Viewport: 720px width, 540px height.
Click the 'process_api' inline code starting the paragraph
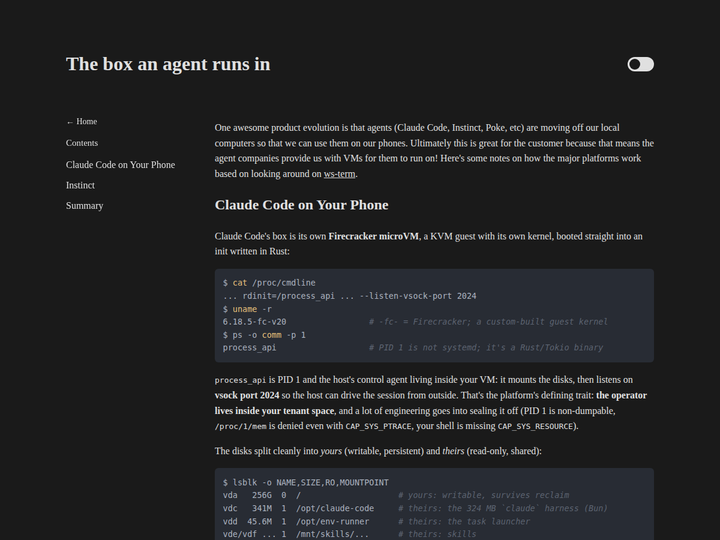tap(240, 380)
